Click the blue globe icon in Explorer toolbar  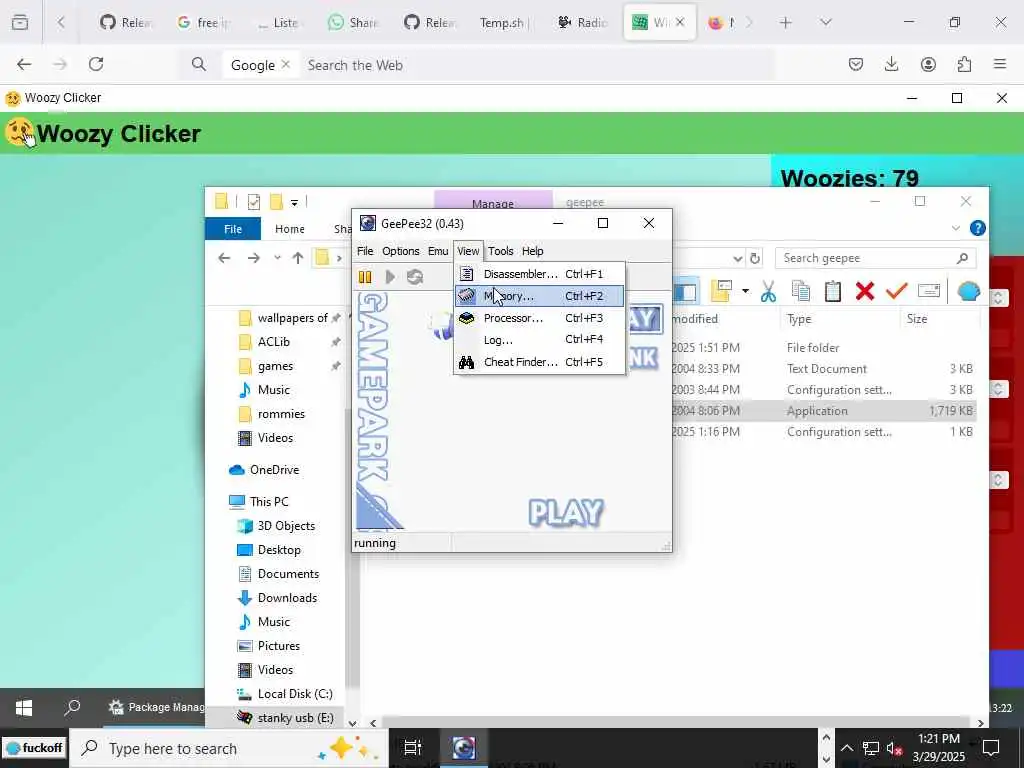968,291
